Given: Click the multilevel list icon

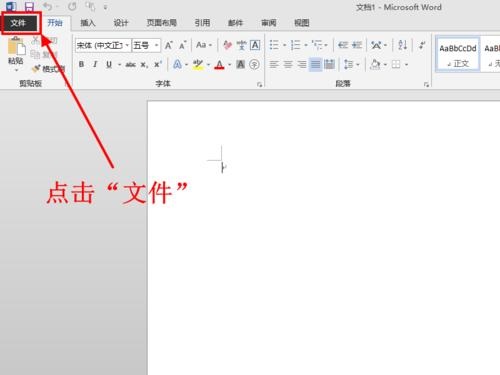Looking at the screenshot, I should [x=317, y=45].
